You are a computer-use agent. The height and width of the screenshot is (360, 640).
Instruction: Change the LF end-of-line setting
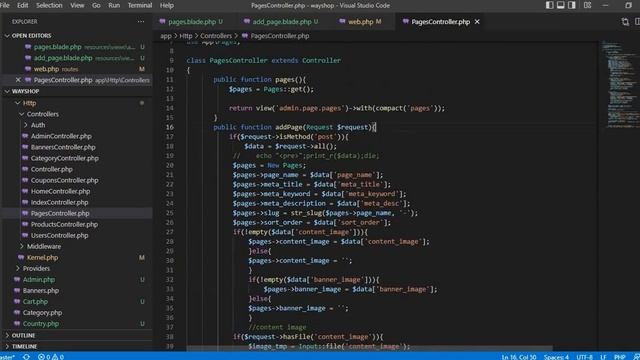603,357
